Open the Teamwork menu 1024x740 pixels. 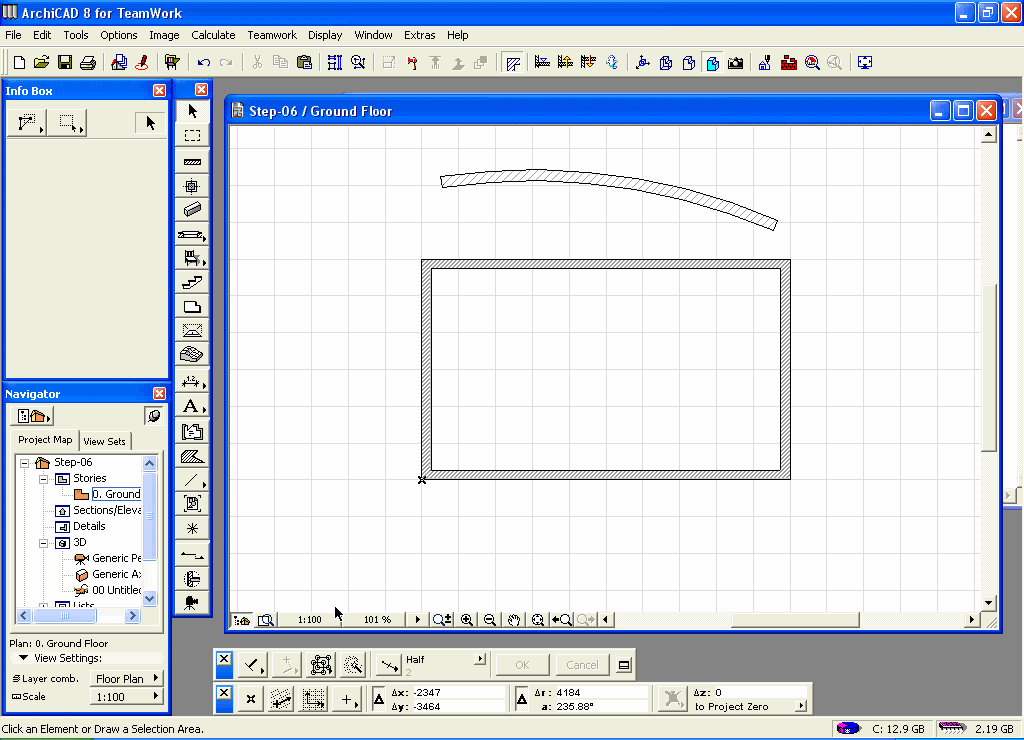point(272,35)
